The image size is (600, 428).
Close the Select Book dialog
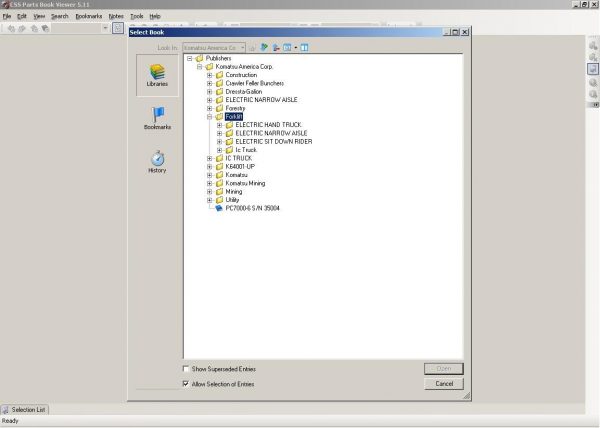[465, 32]
